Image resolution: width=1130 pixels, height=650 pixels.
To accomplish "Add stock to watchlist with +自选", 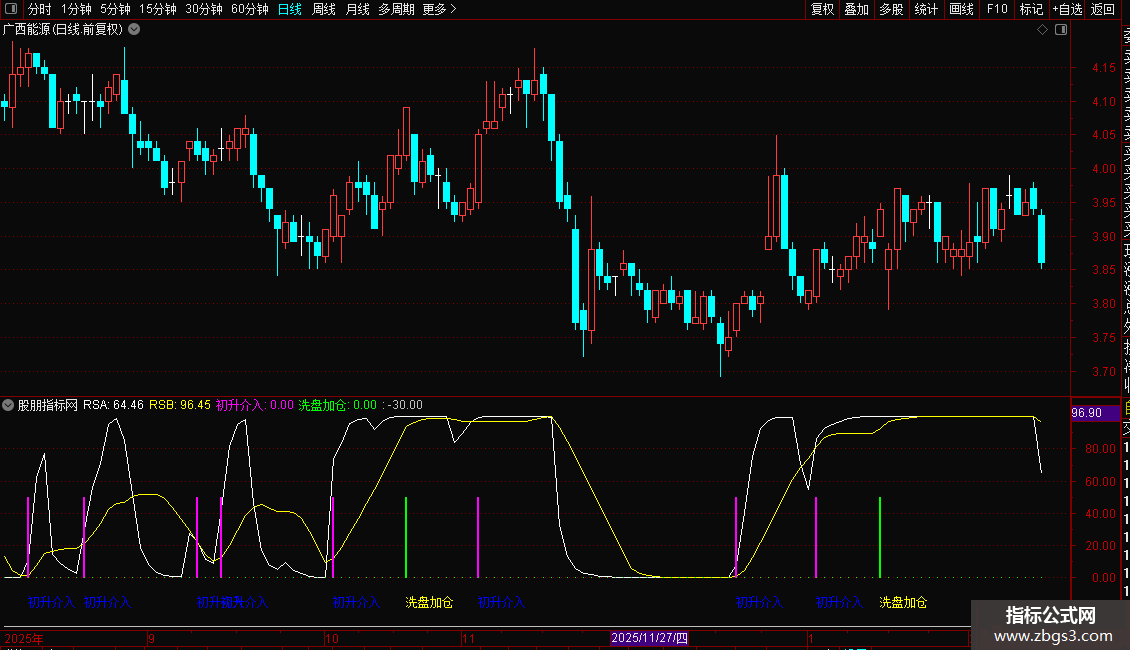I will point(1067,10).
